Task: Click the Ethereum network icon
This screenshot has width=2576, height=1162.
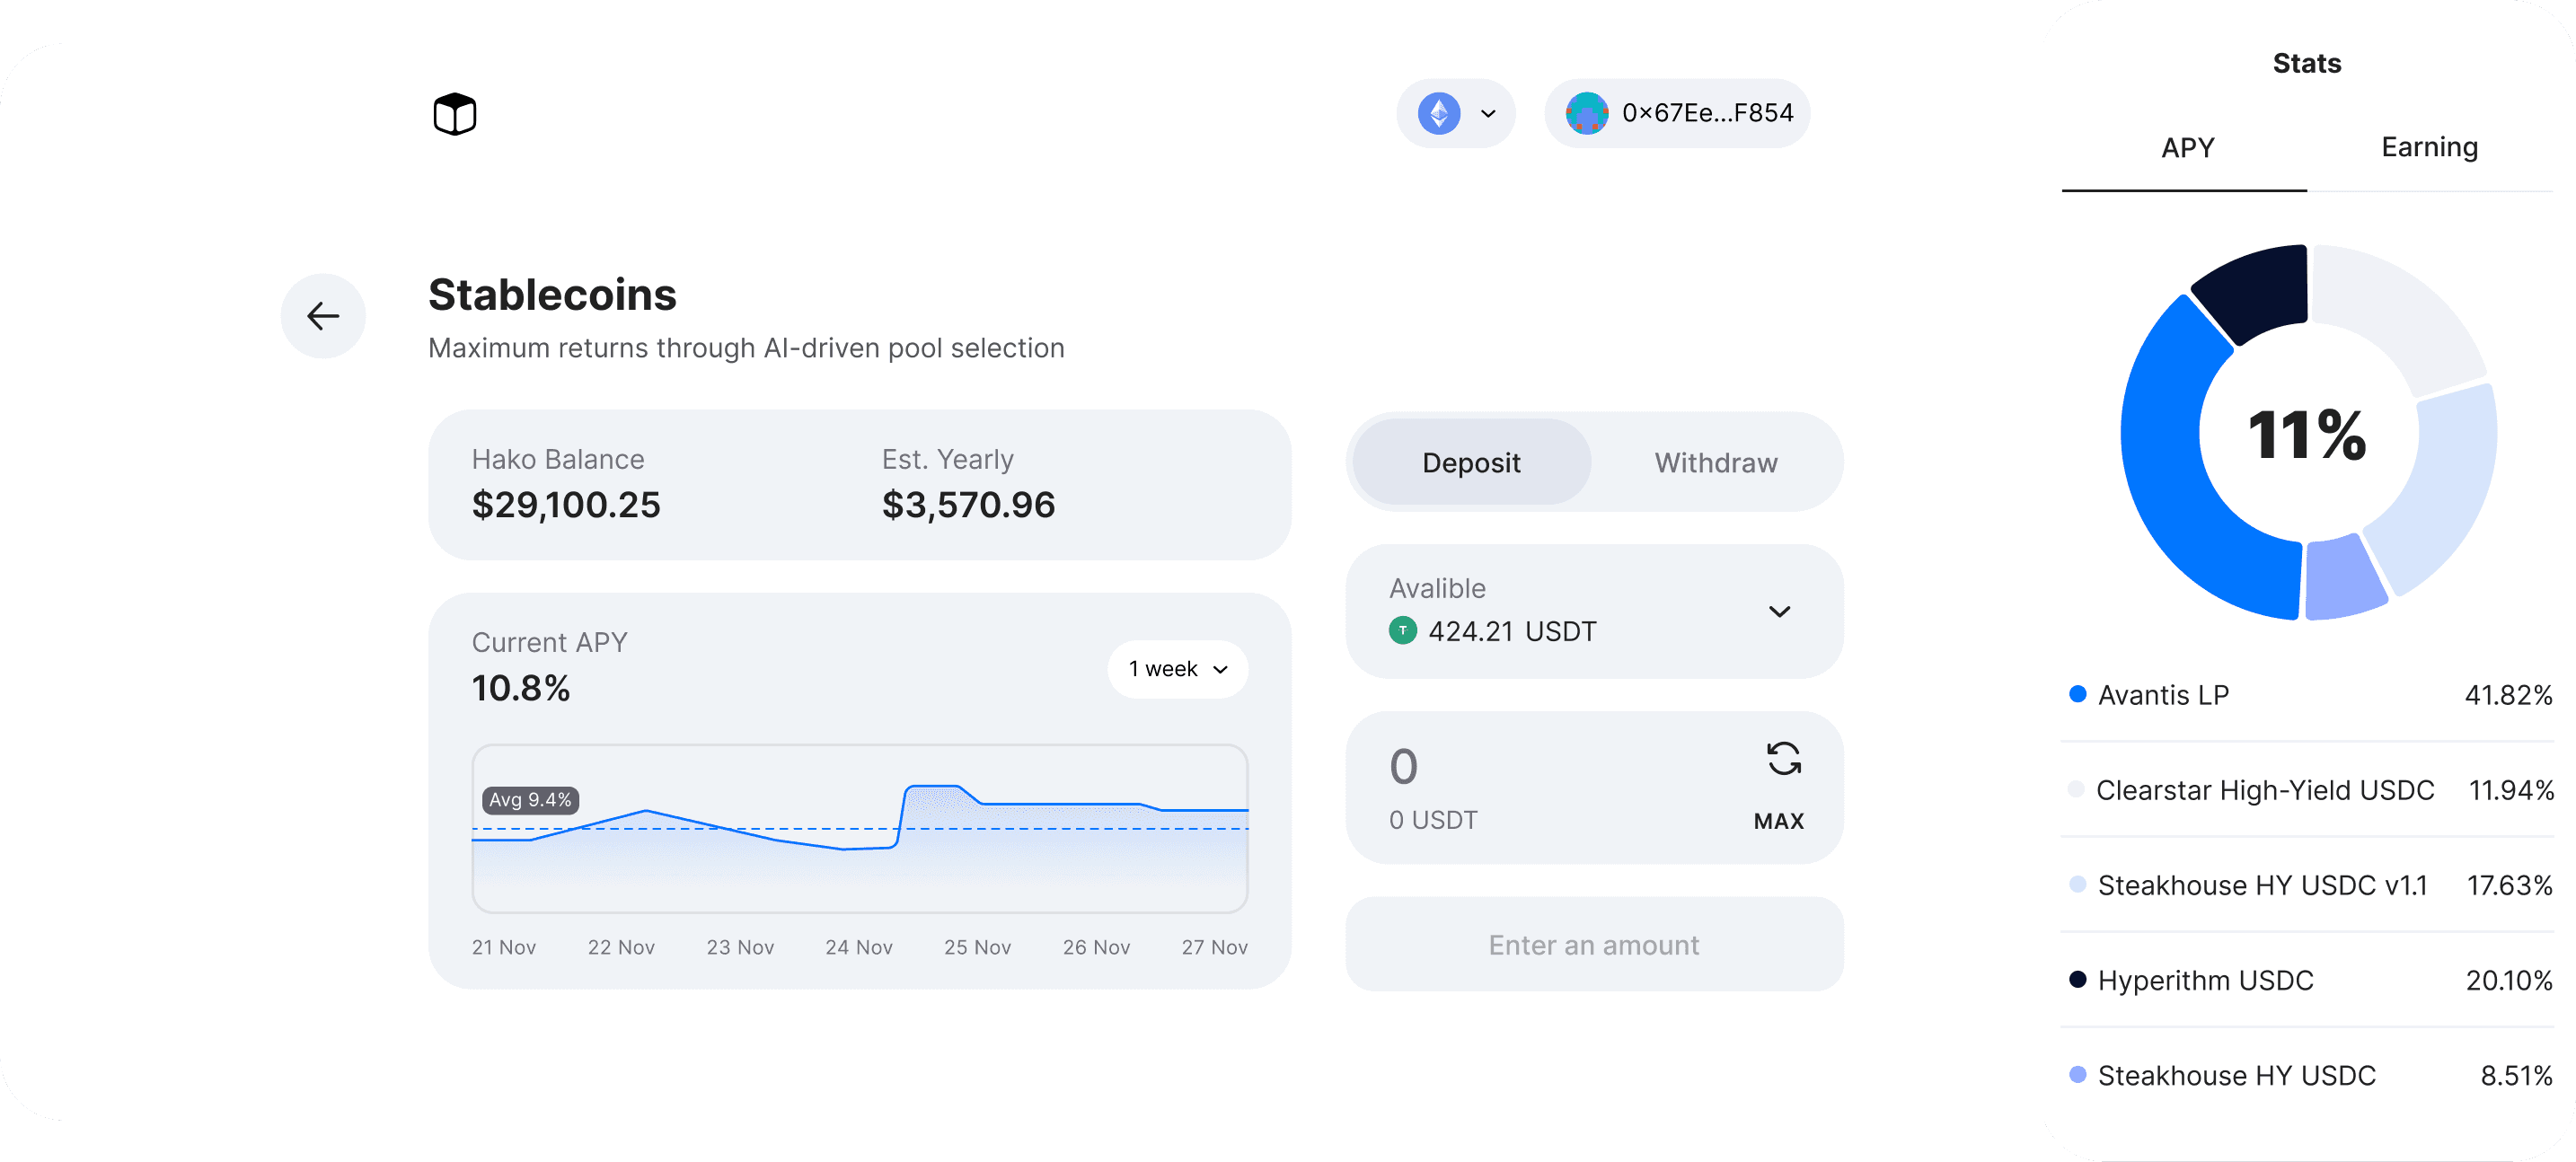Action: (1439, 113)
